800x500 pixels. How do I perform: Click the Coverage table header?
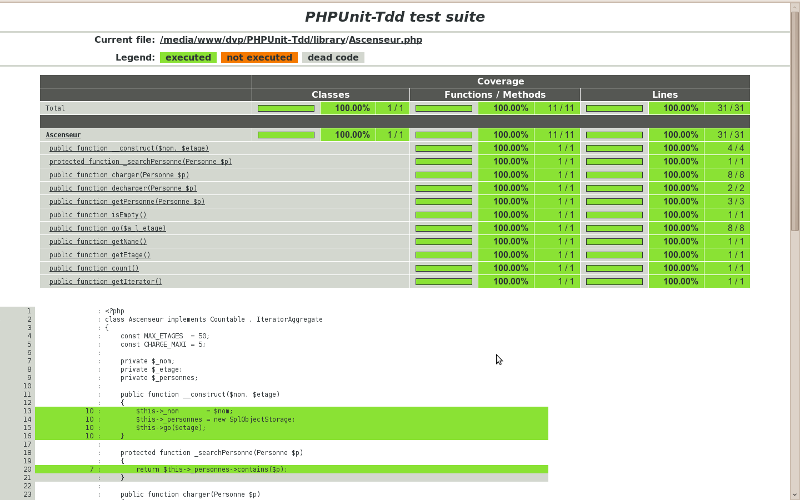(501, 82)
